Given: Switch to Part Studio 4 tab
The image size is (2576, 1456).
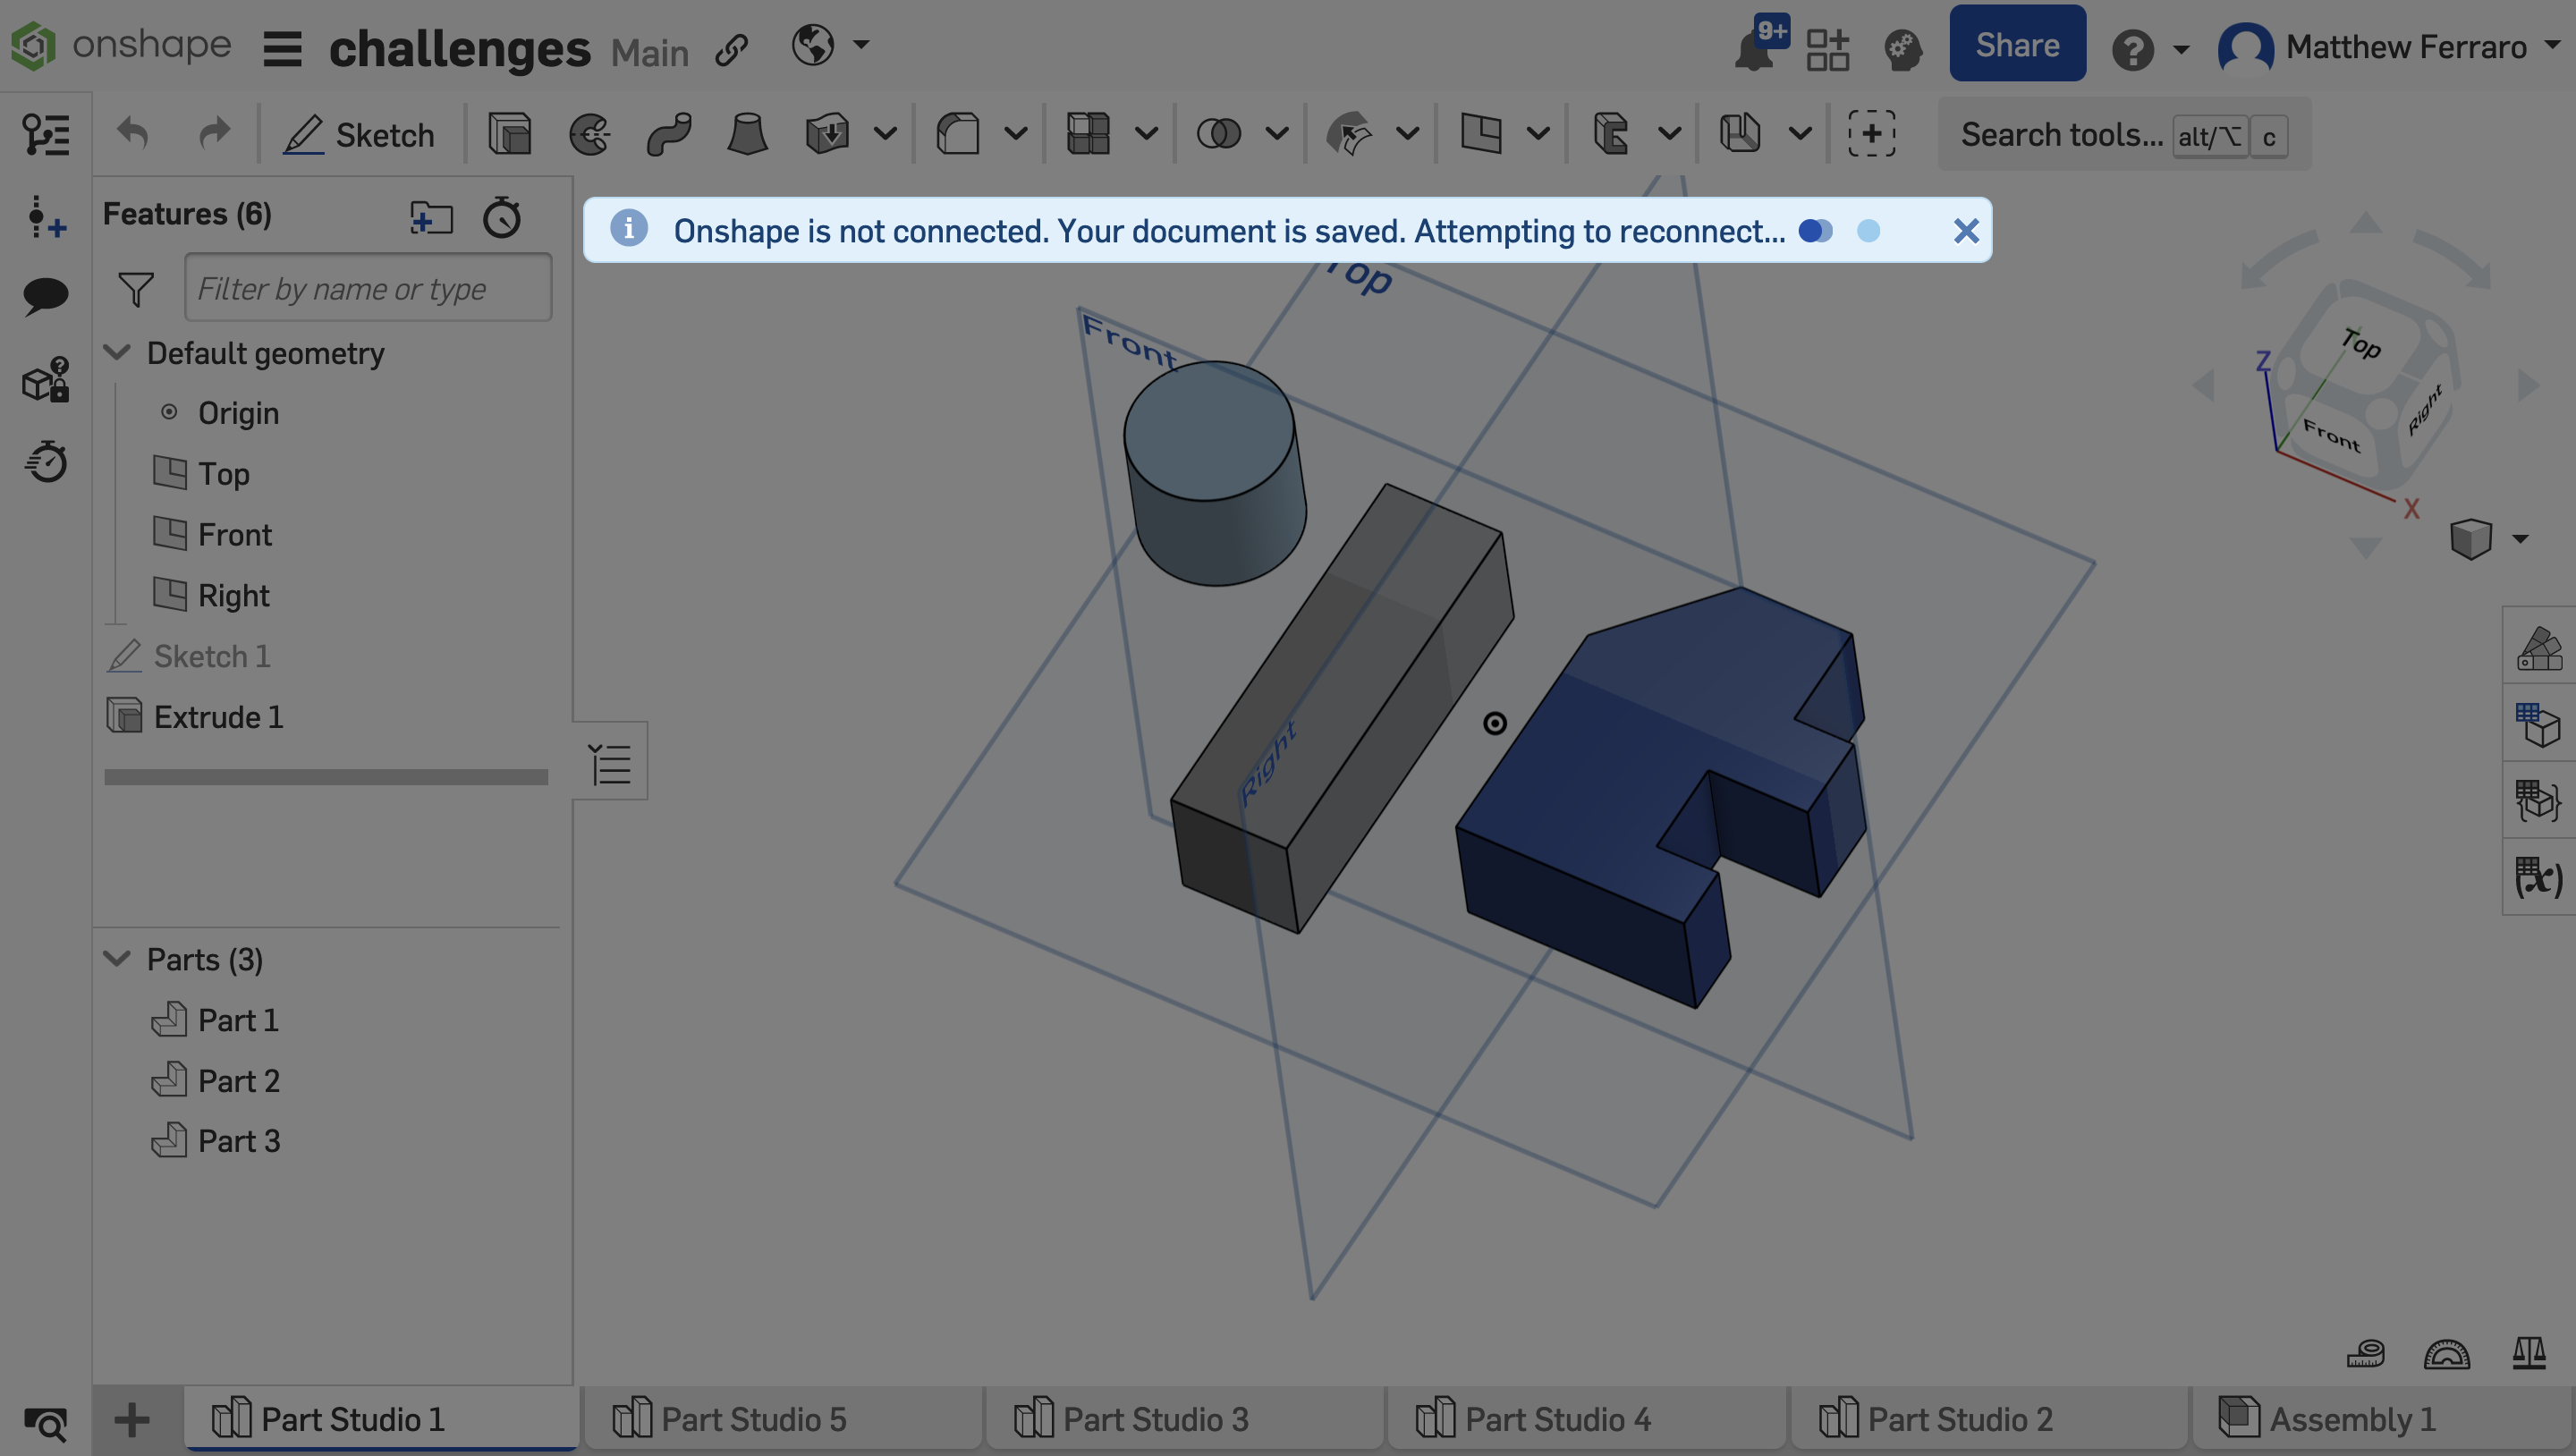Looking at the screenshot, I should 1586,1419.
